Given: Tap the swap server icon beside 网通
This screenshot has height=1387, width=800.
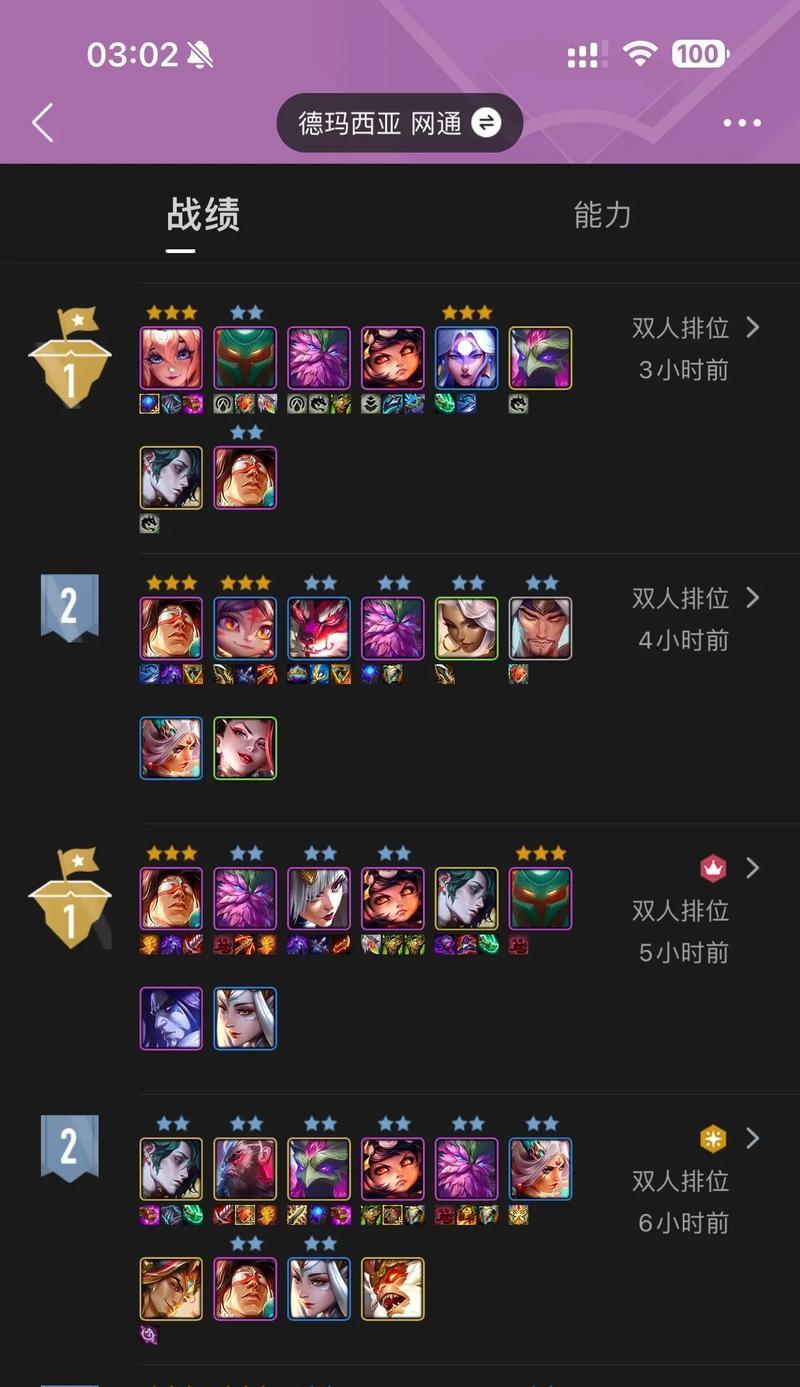Looking at the screenshot, I should click(x=486, y=123).
